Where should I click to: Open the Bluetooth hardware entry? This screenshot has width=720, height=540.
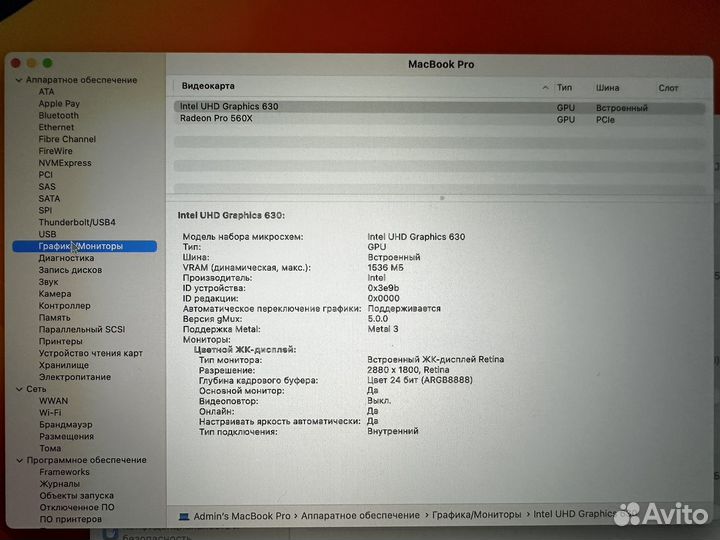pyautogui.click(x=58, y=115)
